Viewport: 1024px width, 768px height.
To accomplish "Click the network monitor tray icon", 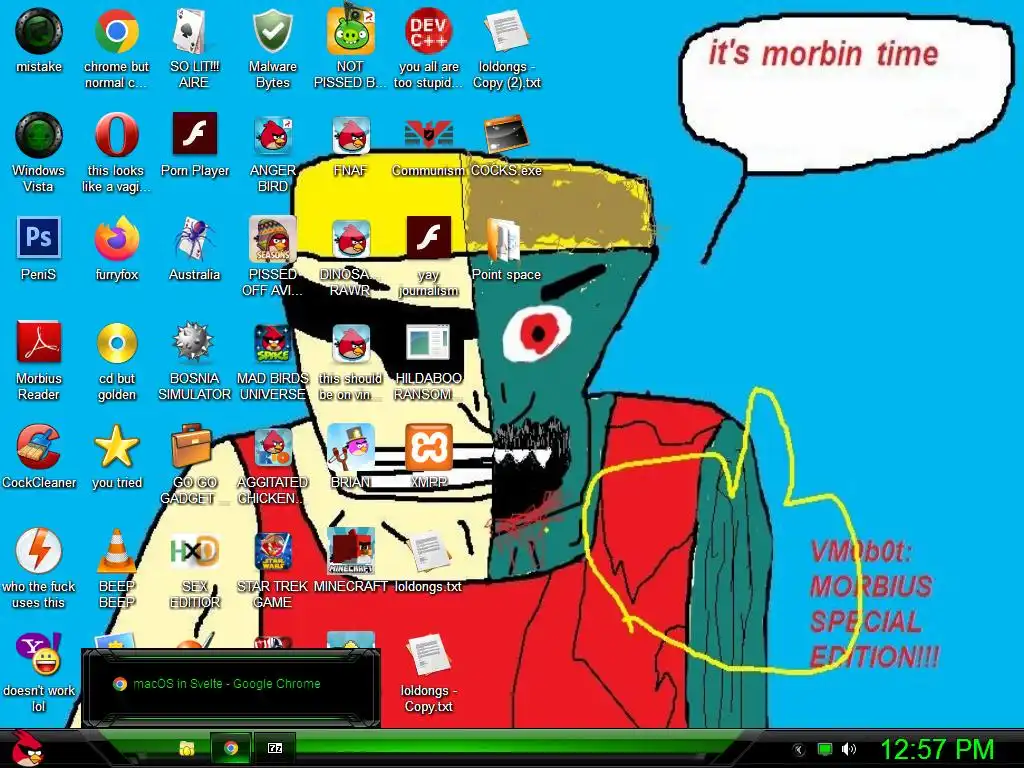I will pyautogui.click(x=825, y=749).
